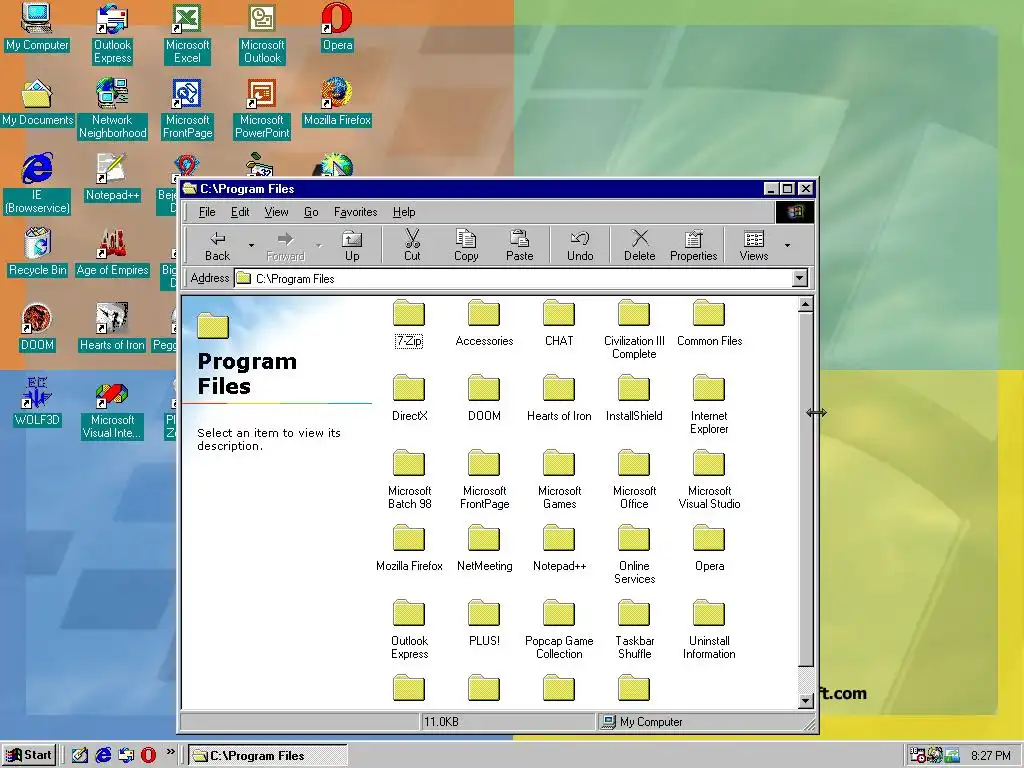Select the Popcap Game Collection folder

[x=559, y=630]
